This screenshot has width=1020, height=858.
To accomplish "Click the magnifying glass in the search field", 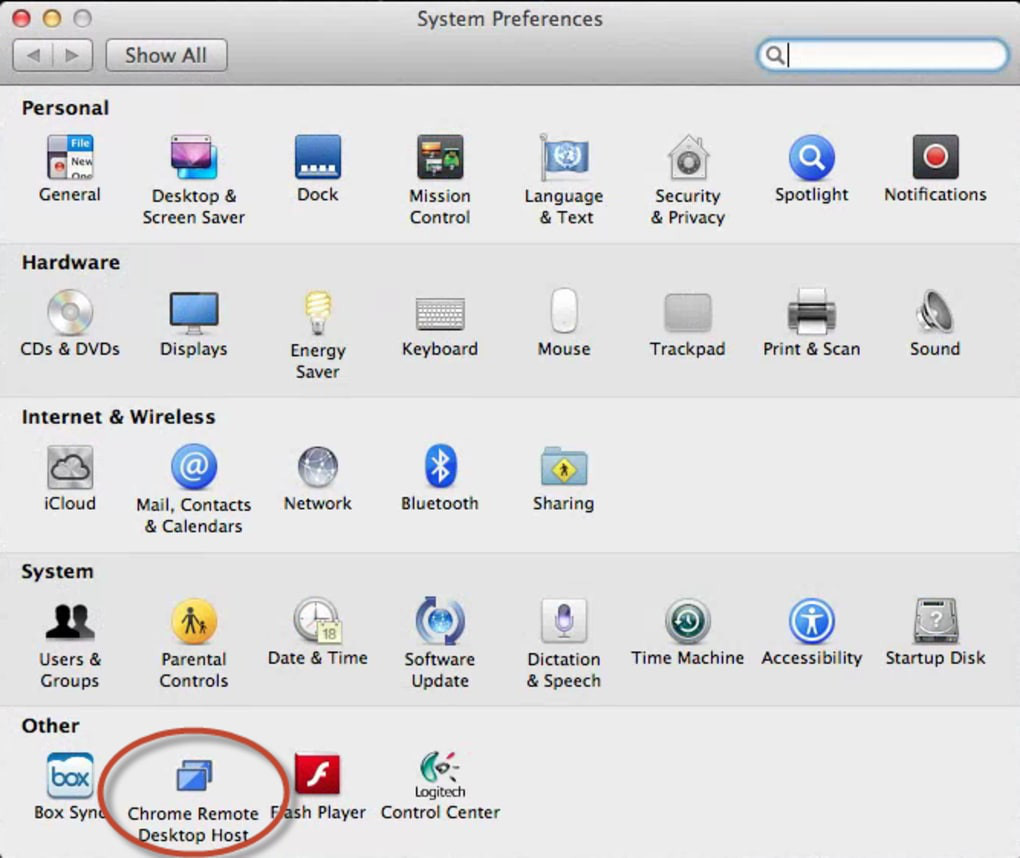I will [x=774, y=55].
